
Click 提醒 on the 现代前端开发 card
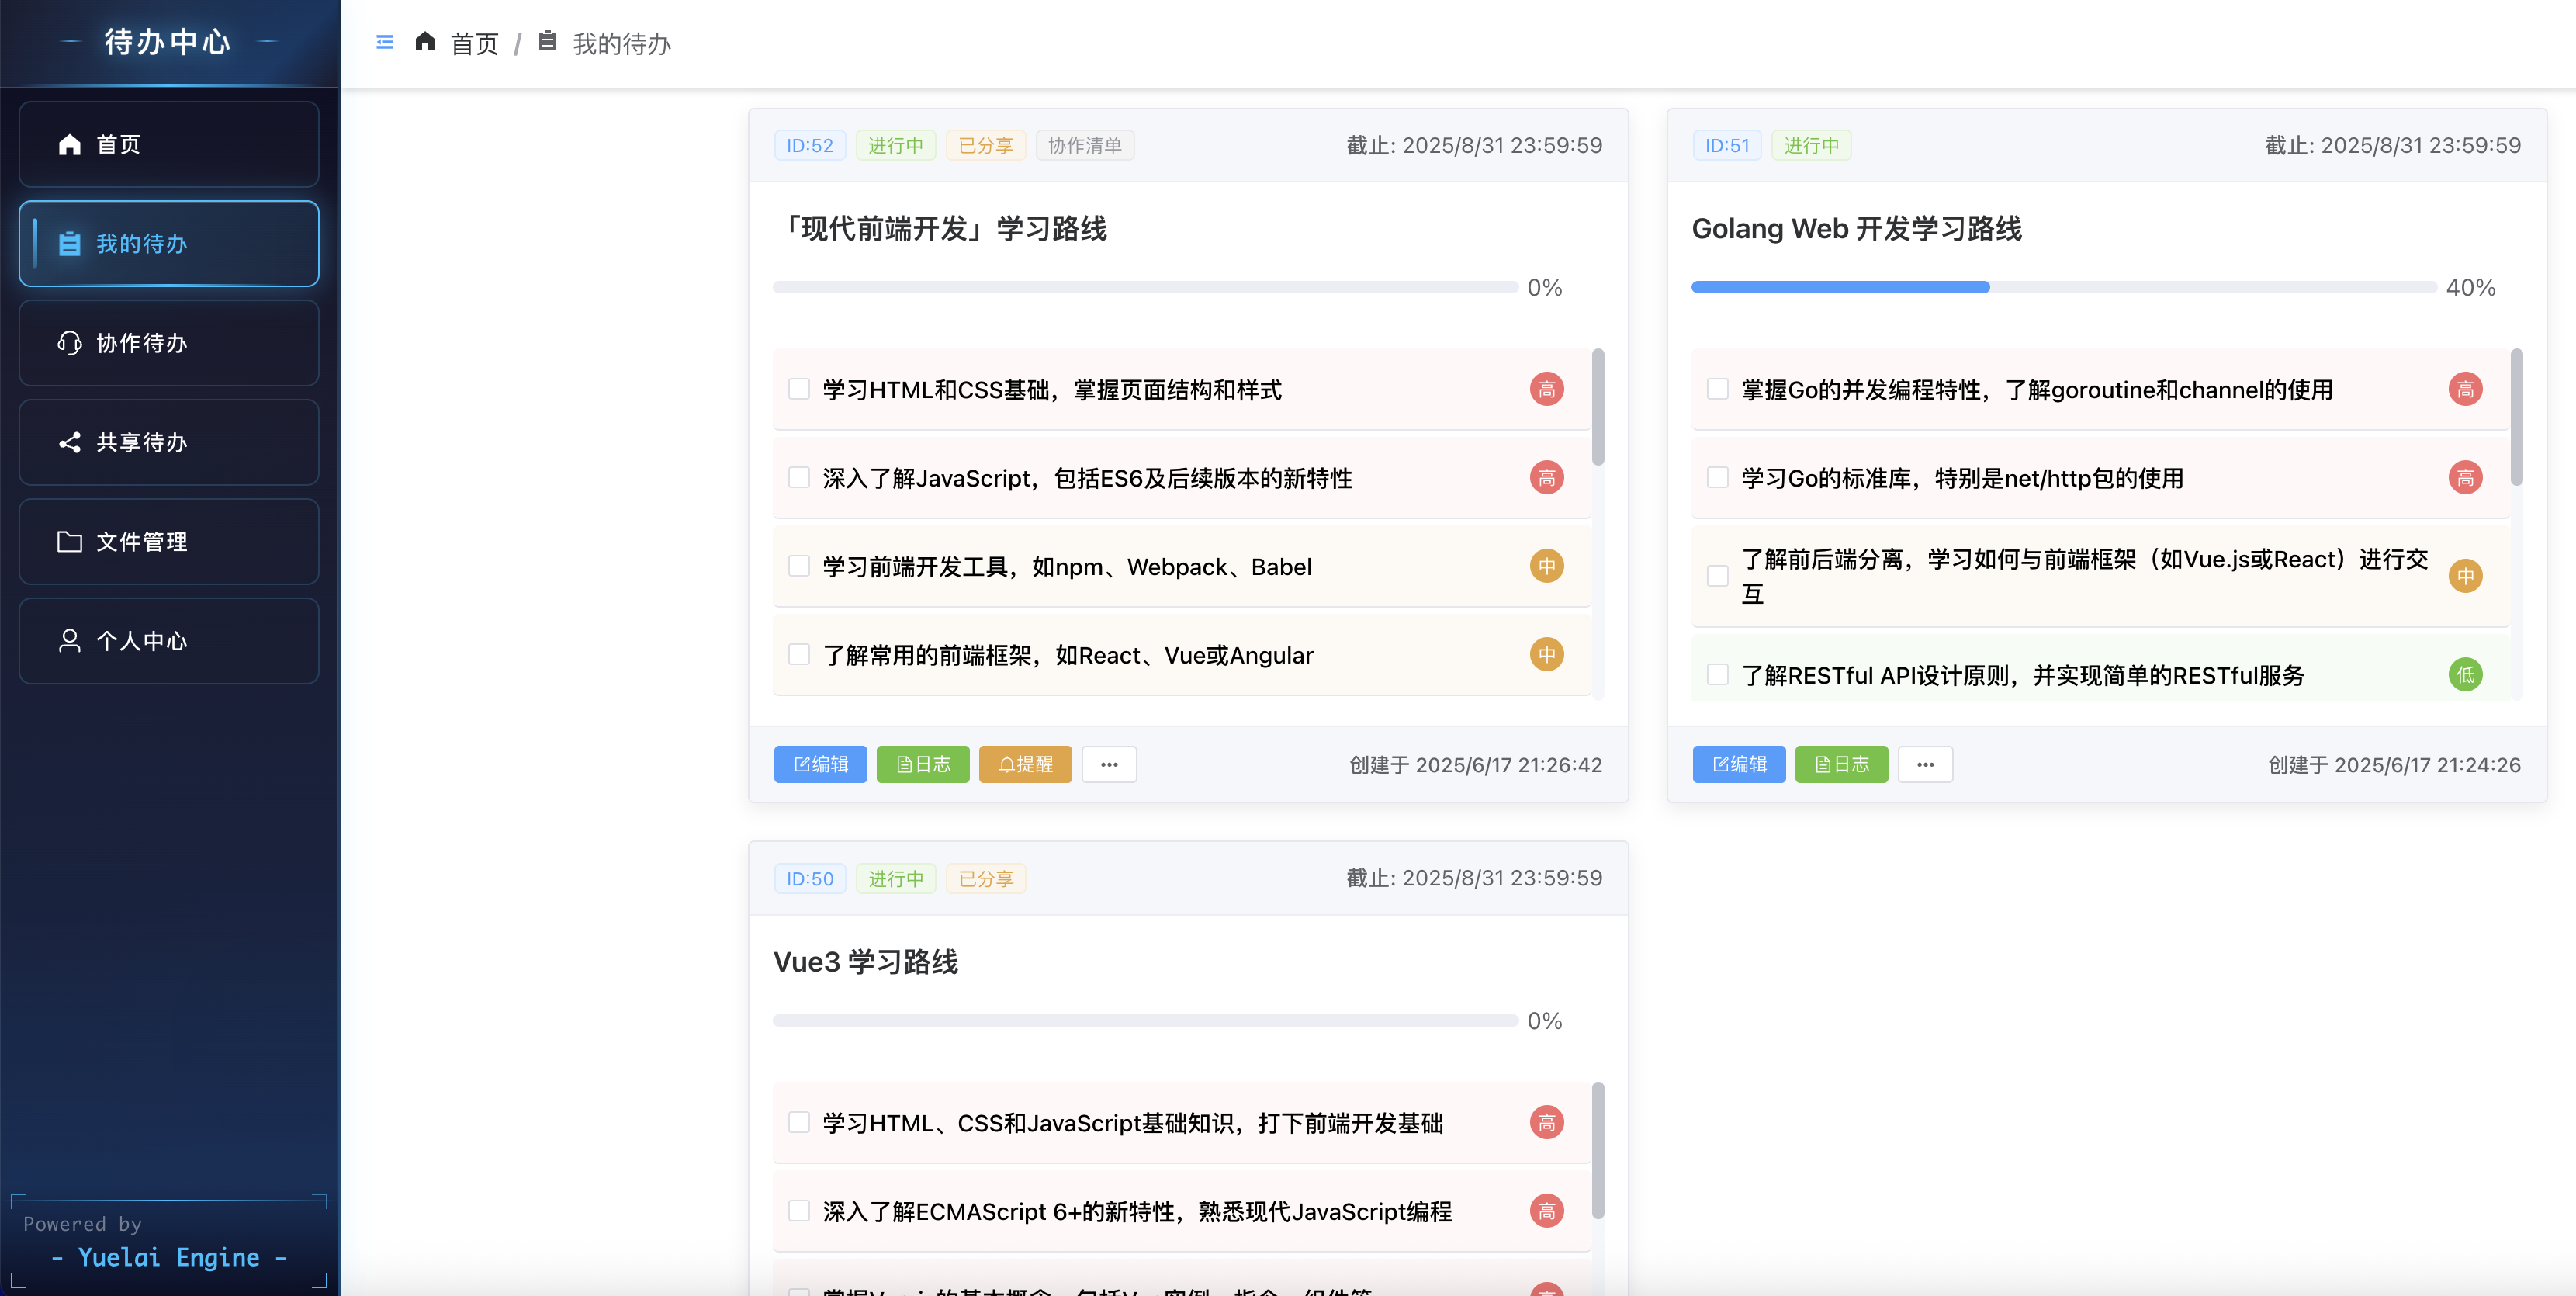pos(1025,764)
